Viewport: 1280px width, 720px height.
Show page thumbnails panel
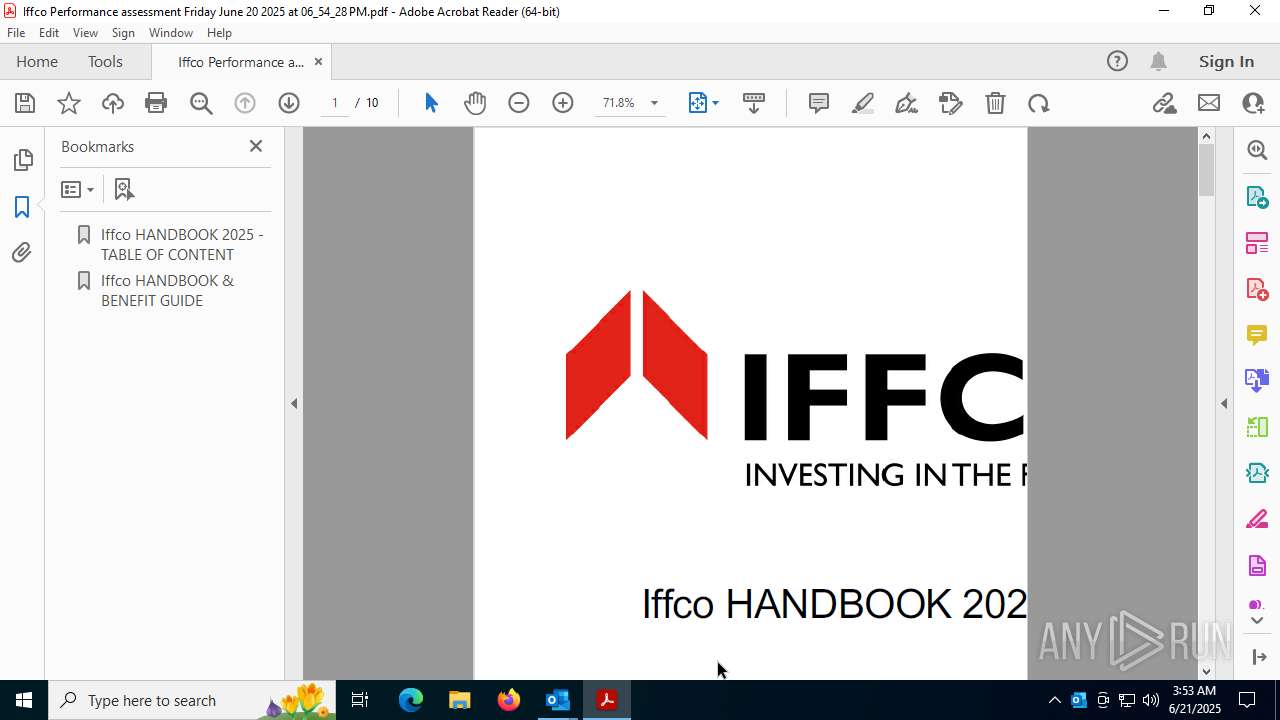[x=22, y=160]
